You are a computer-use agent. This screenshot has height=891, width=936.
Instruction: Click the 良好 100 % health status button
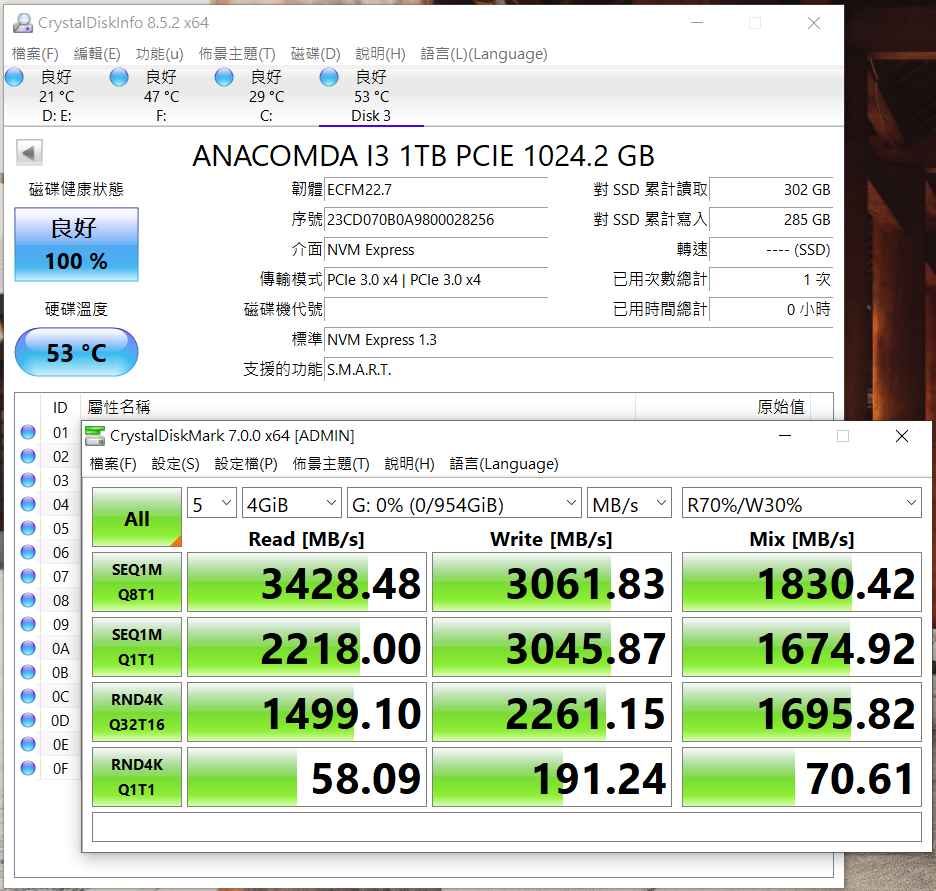coord(76,245)
